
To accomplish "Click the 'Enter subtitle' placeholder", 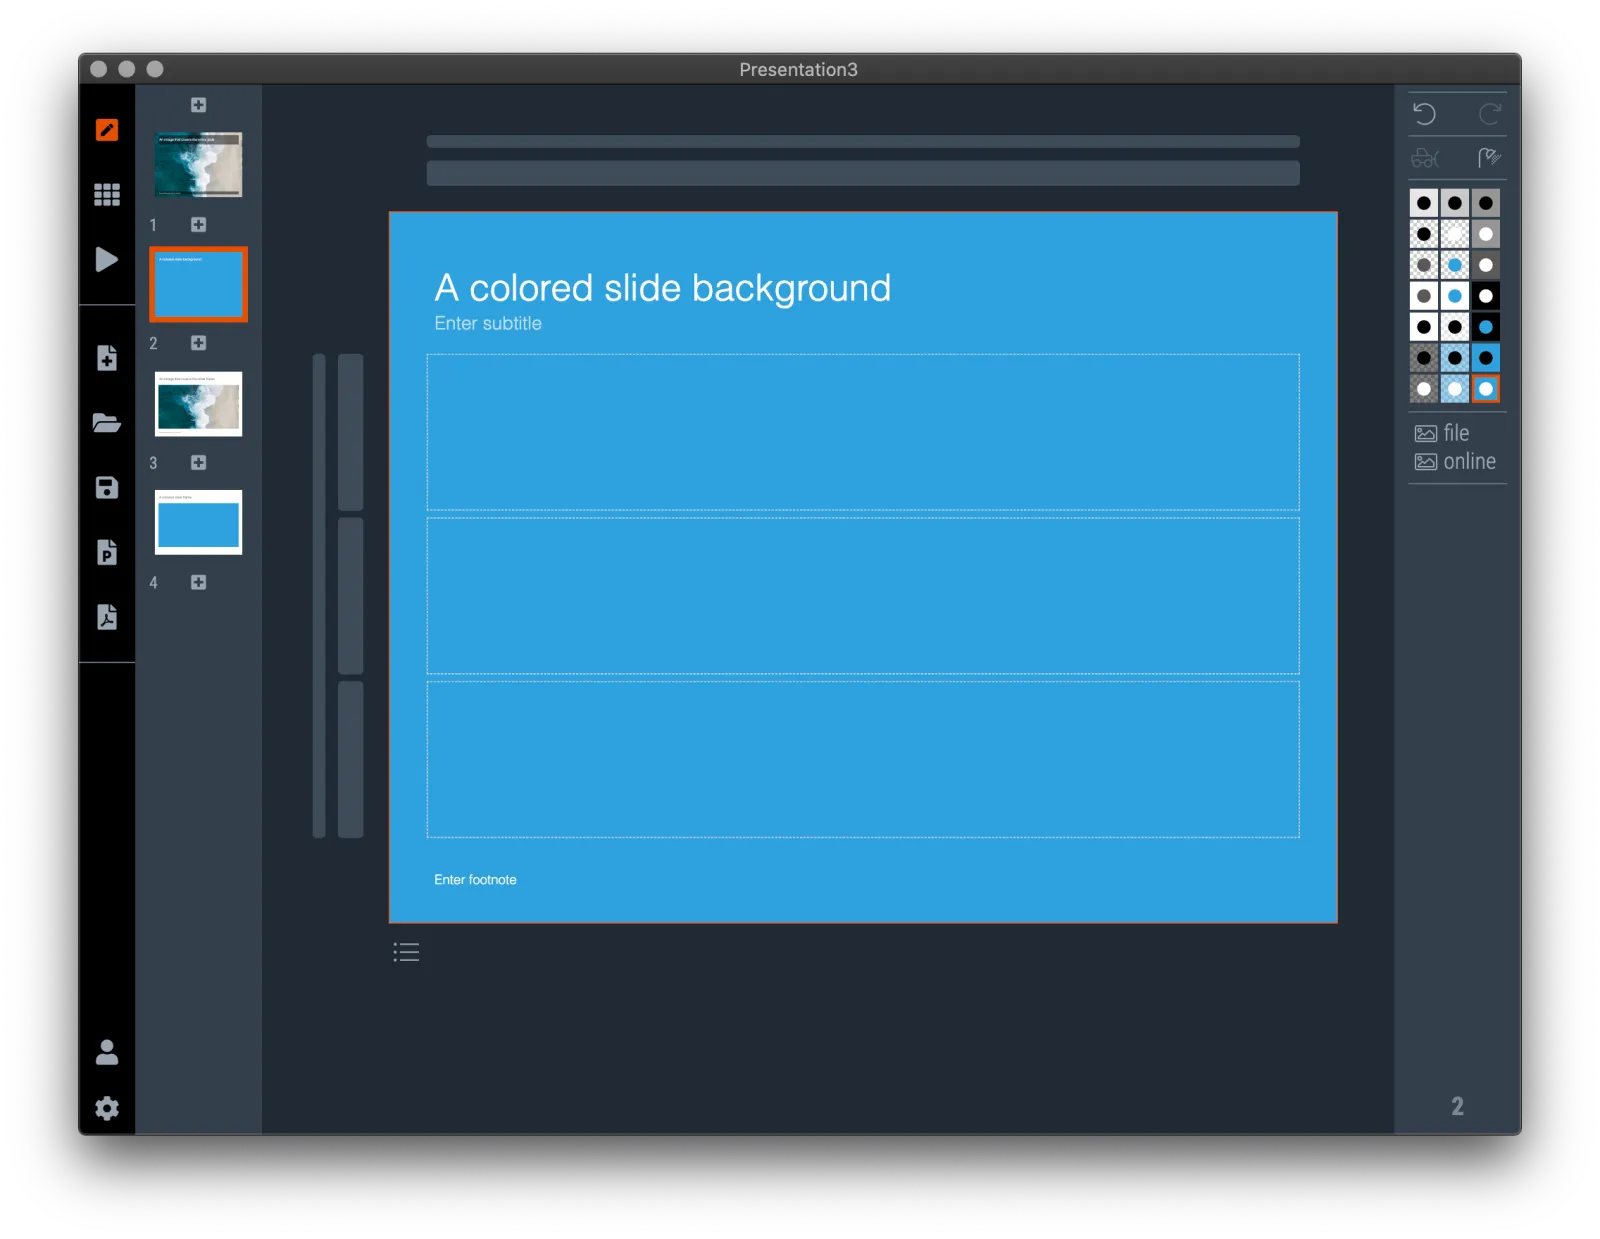I will (x=488, y=323).
